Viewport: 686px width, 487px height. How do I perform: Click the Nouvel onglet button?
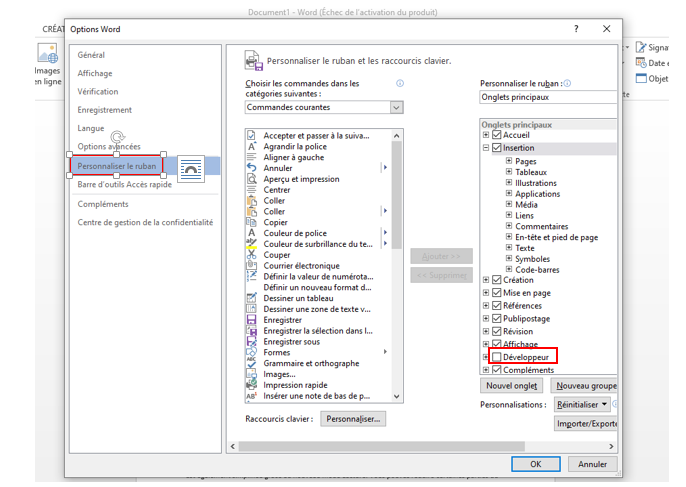[512, 385]
